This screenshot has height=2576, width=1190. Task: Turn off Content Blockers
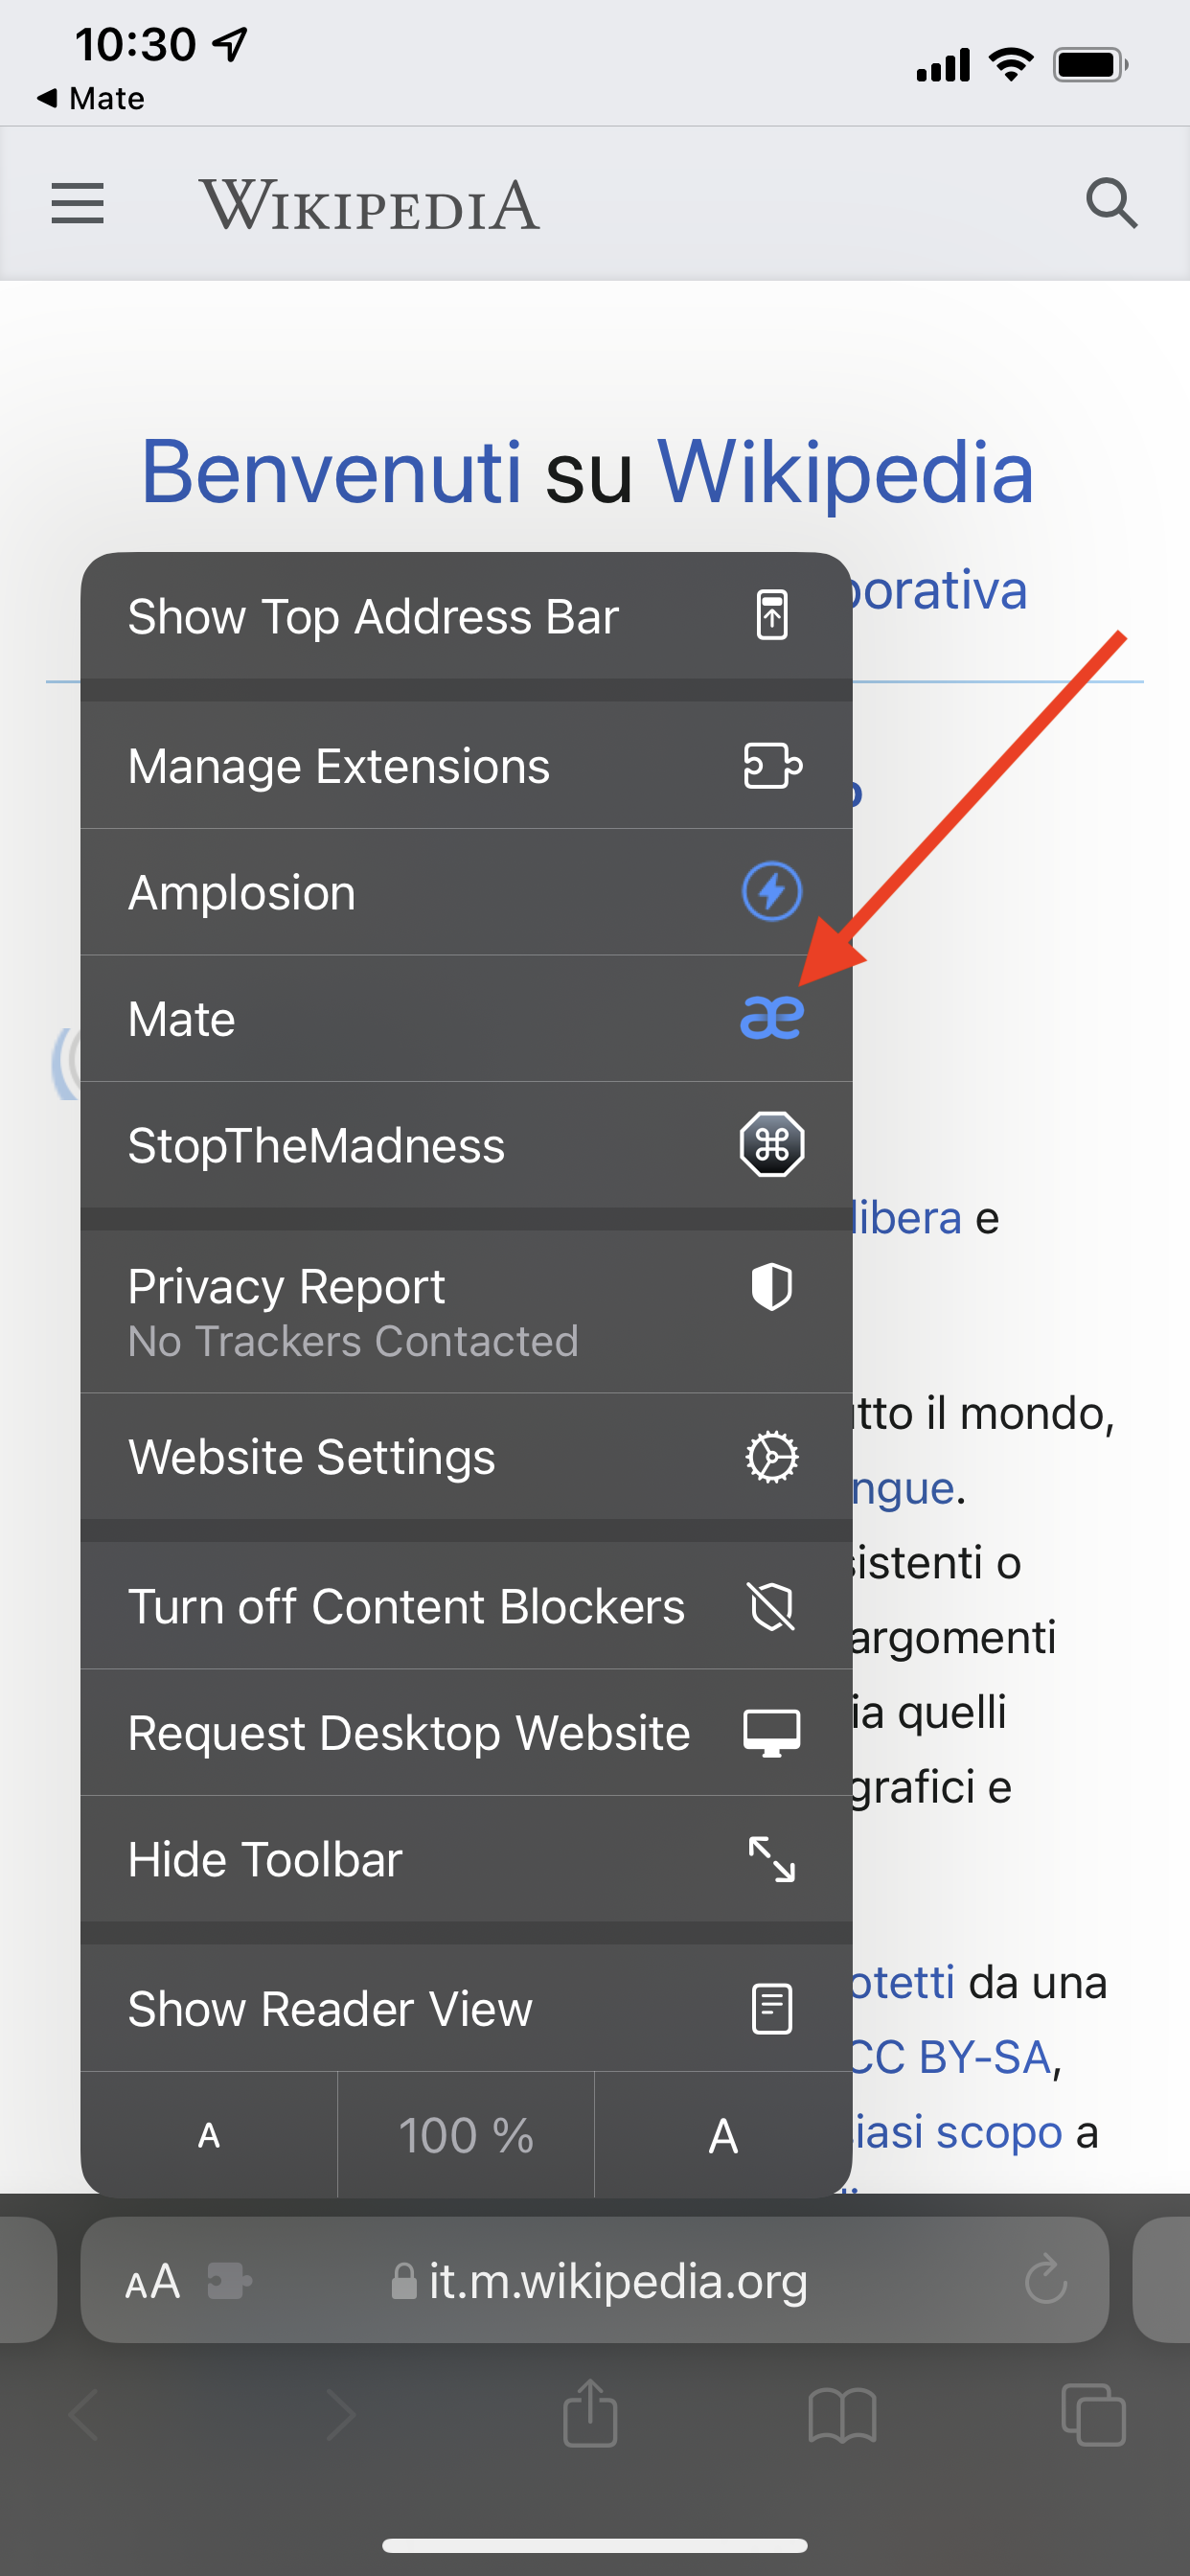[x=466, y=1606]
